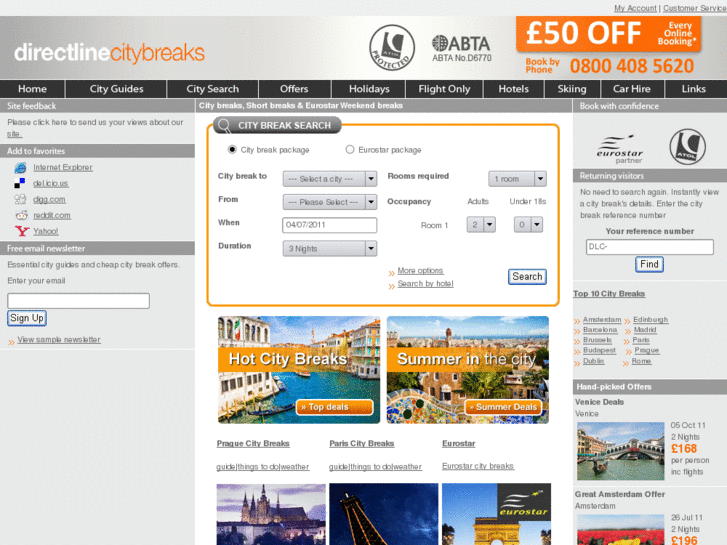
Task: Open the Barcelona city break link
Action: point(600,330)
